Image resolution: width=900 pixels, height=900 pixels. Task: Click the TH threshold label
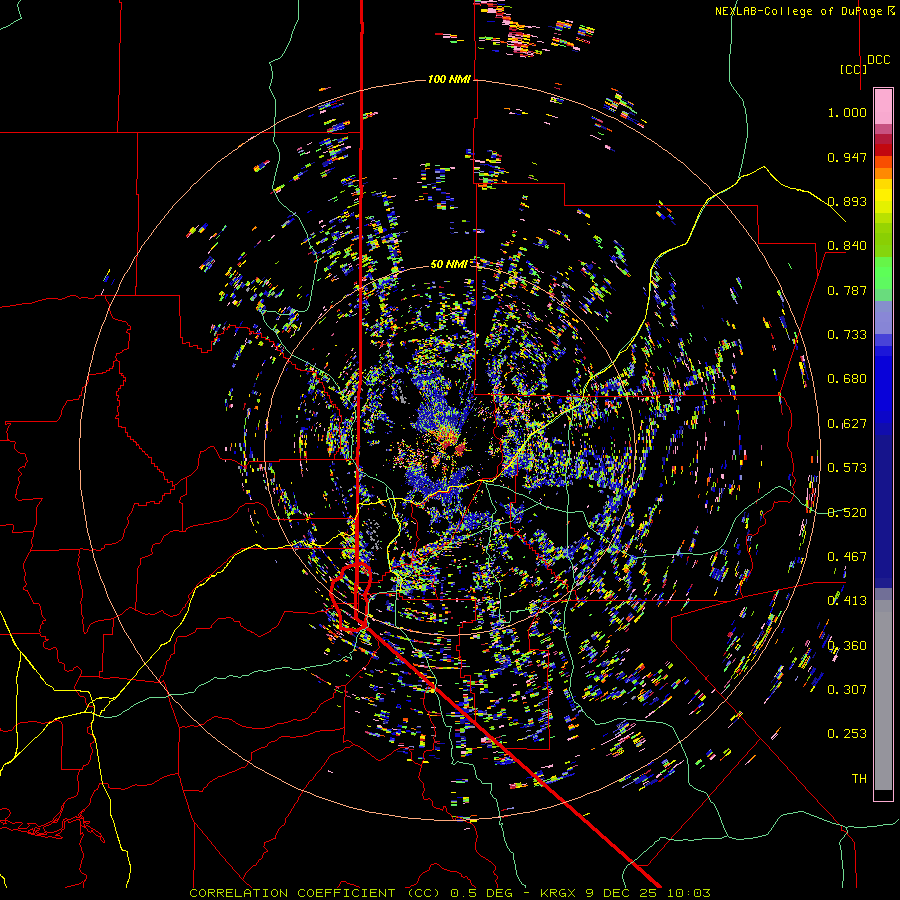click(859, 779)
